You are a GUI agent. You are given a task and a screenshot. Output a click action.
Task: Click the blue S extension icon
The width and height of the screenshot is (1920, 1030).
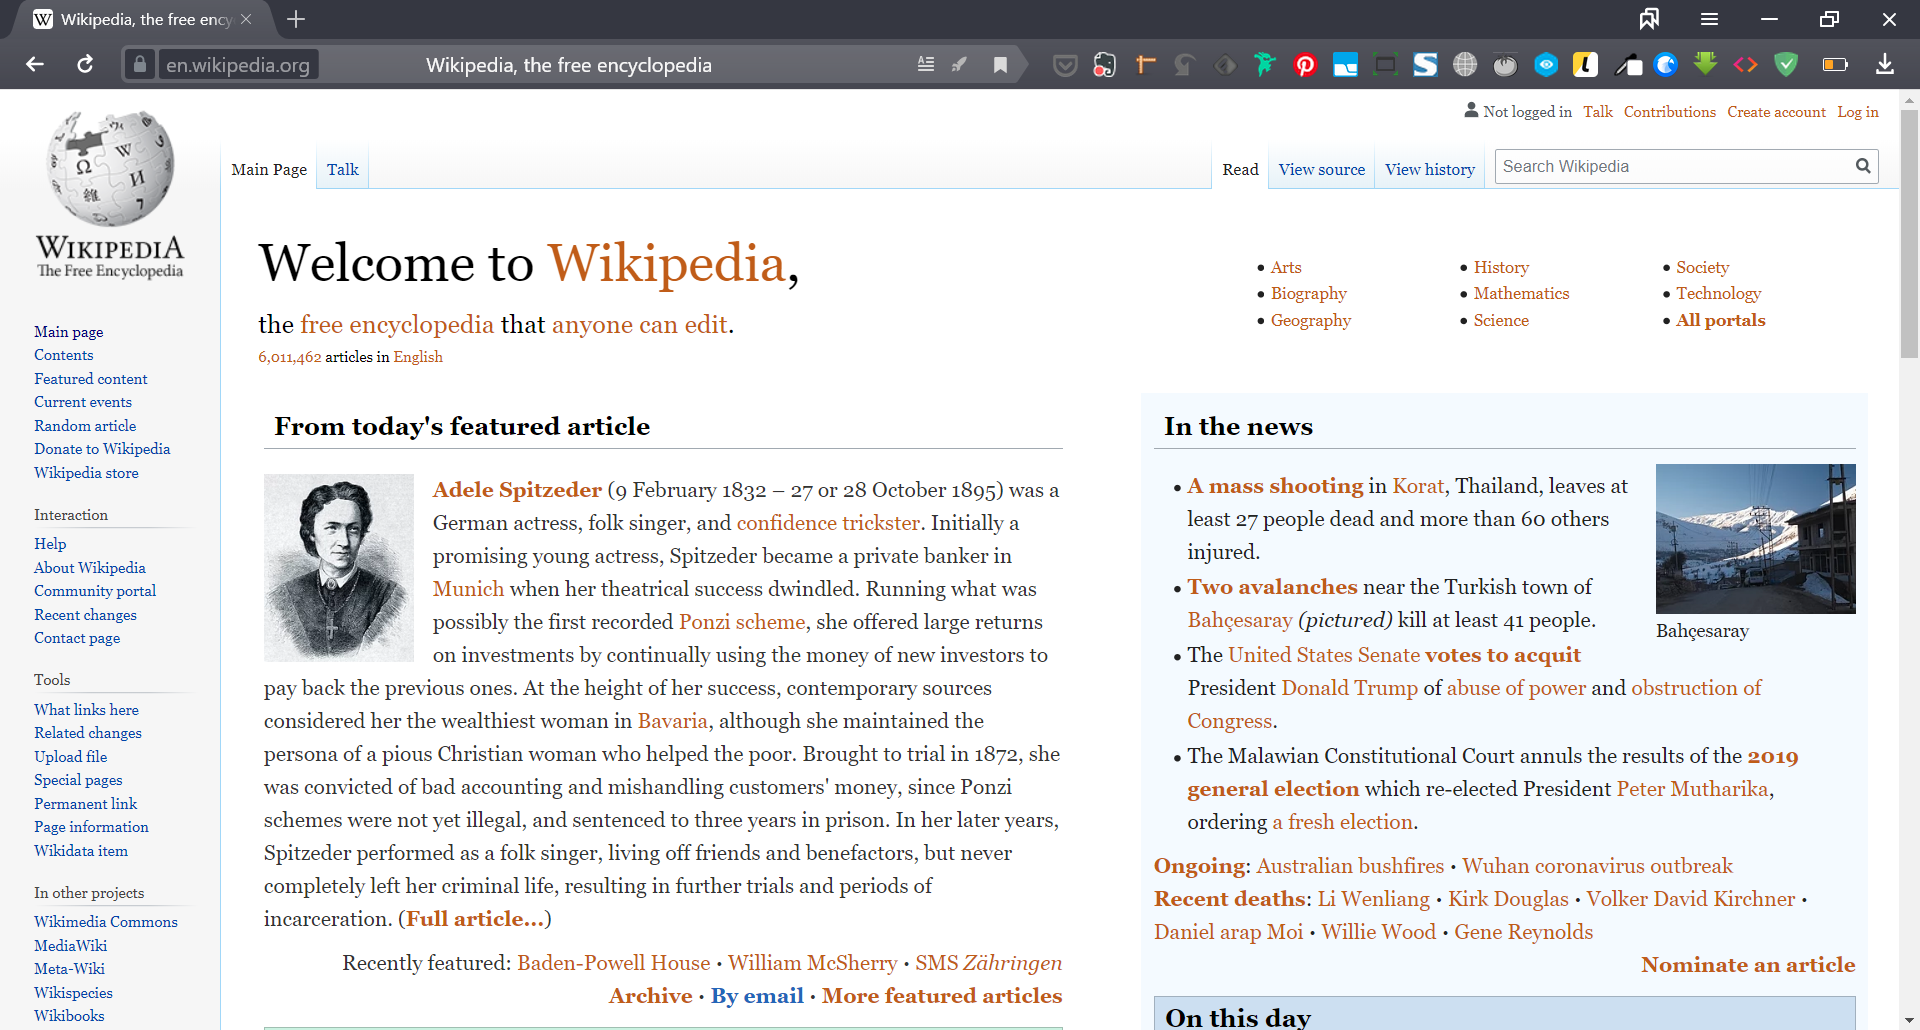tap(1425, 65)
